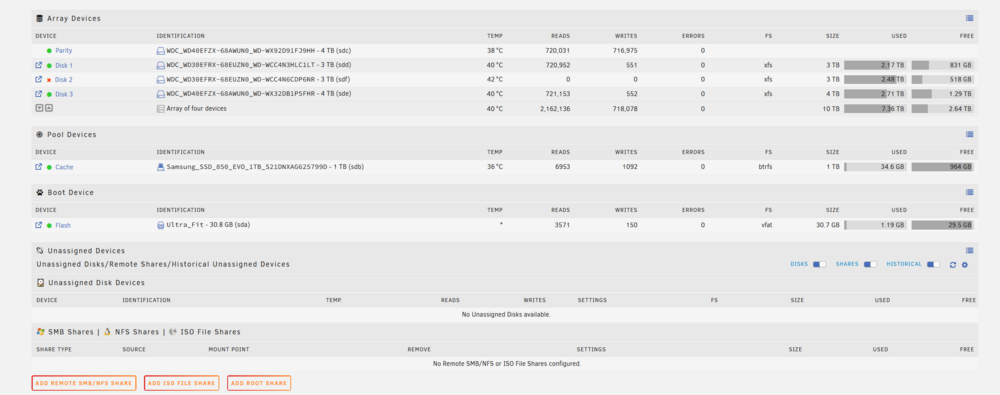Click ADD ISO FILE SHARE button
Image resolution: width=1000 pixels, height=395 pixels.
coord(182,383)
